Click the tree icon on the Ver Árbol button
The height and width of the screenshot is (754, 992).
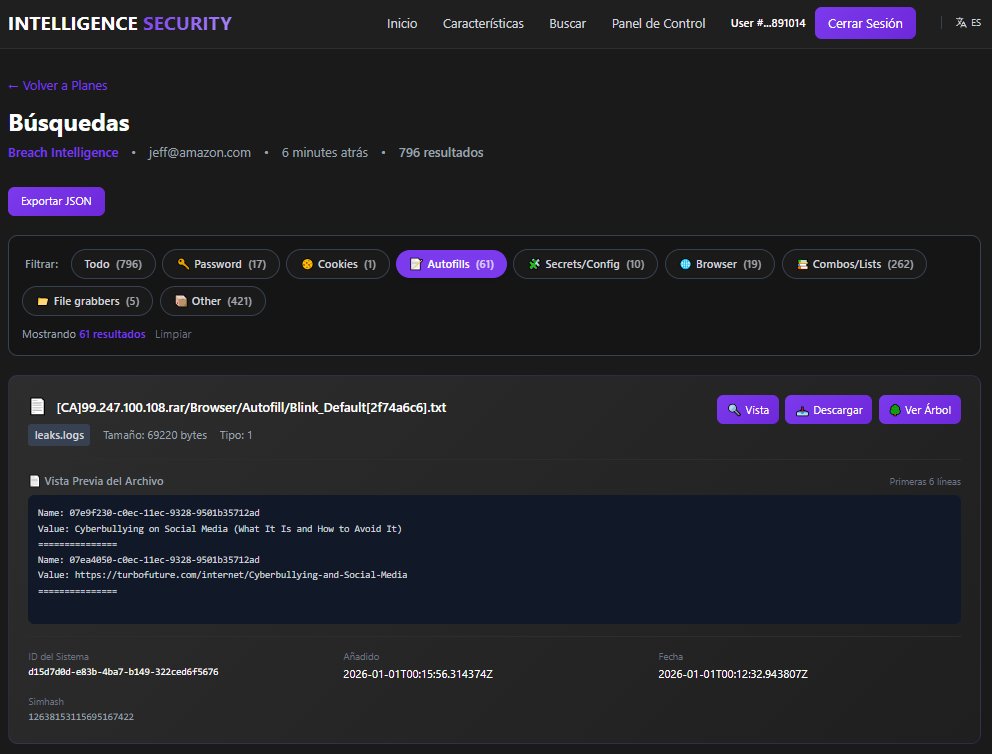897,409
